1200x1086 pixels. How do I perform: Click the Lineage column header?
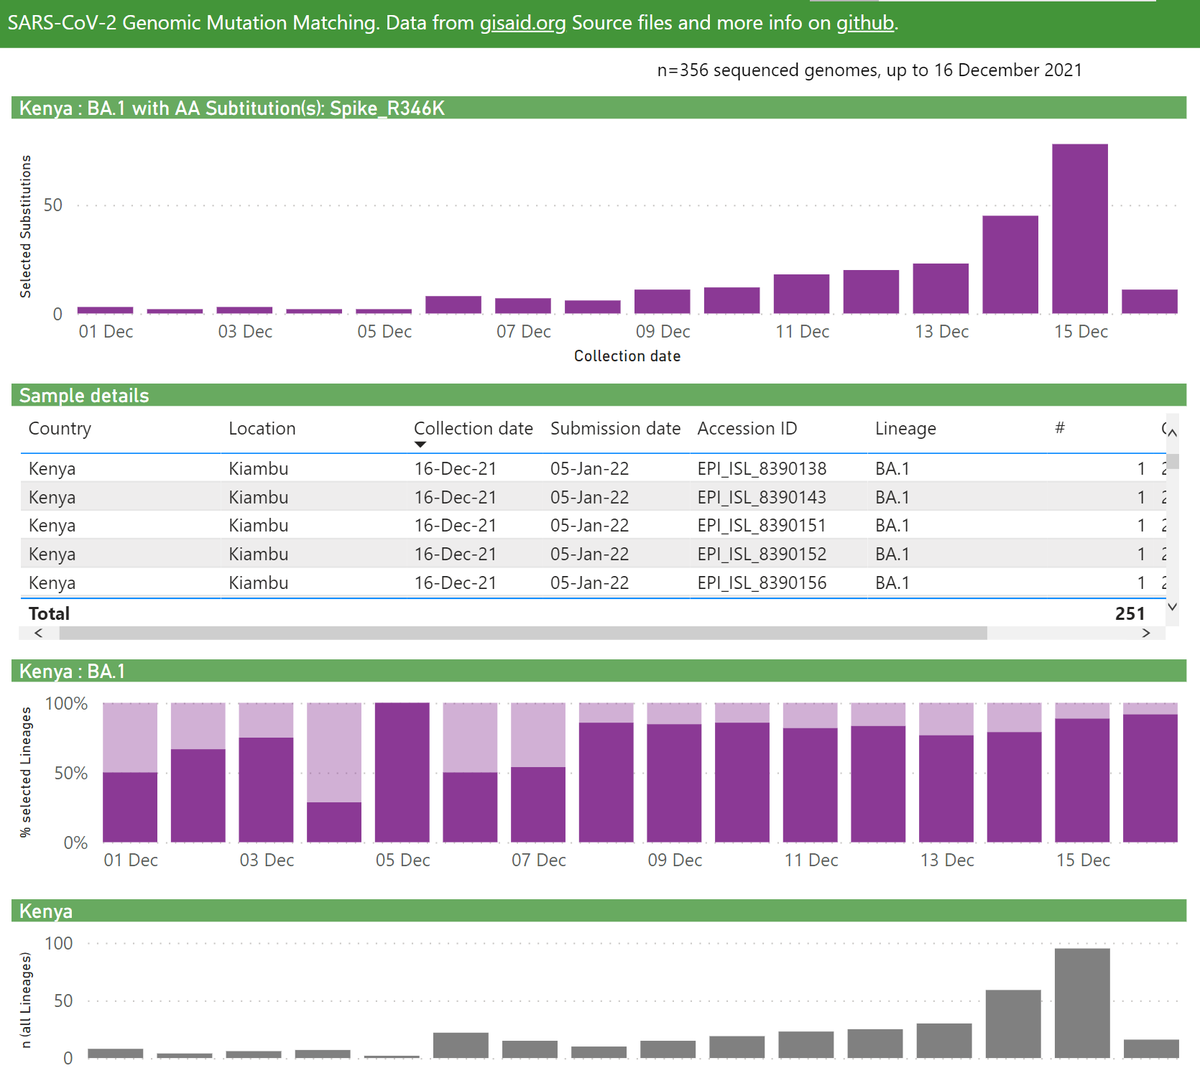pyautogui.click(x=905, y=428)
